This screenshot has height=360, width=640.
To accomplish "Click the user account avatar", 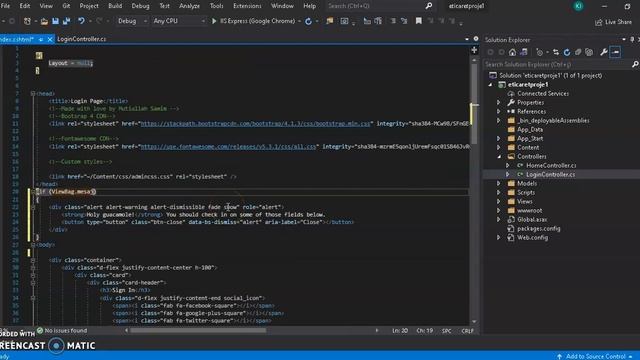I will click(578, 6).
